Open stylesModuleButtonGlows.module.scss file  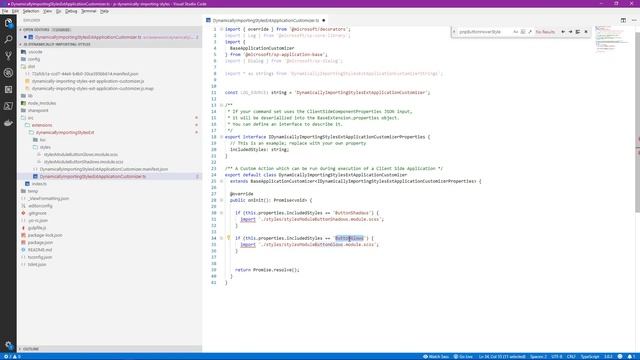pos(80,155)
